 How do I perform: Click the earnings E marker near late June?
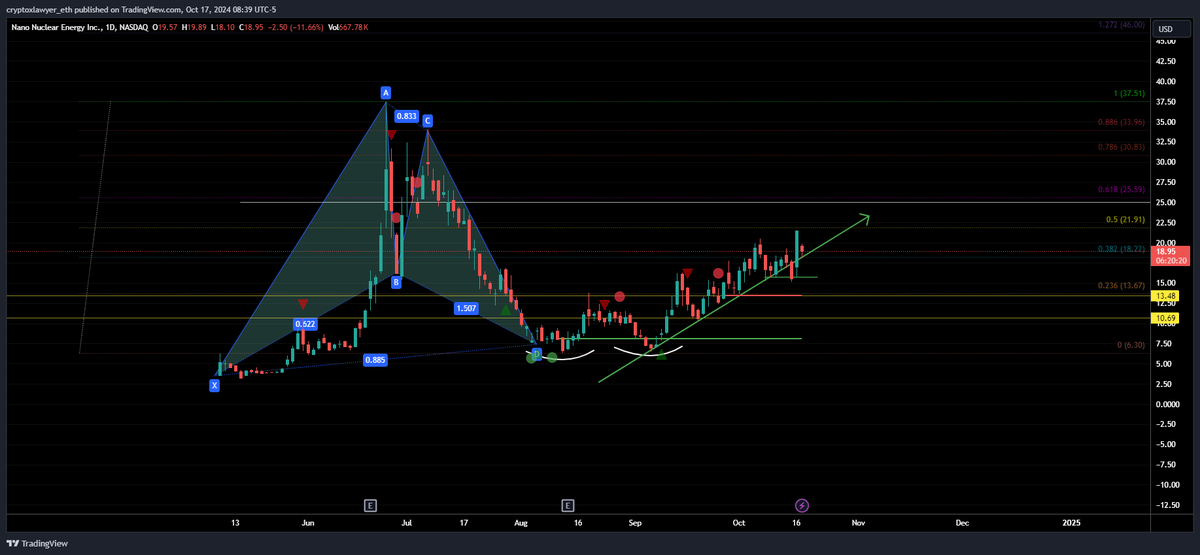click(370, 505)
